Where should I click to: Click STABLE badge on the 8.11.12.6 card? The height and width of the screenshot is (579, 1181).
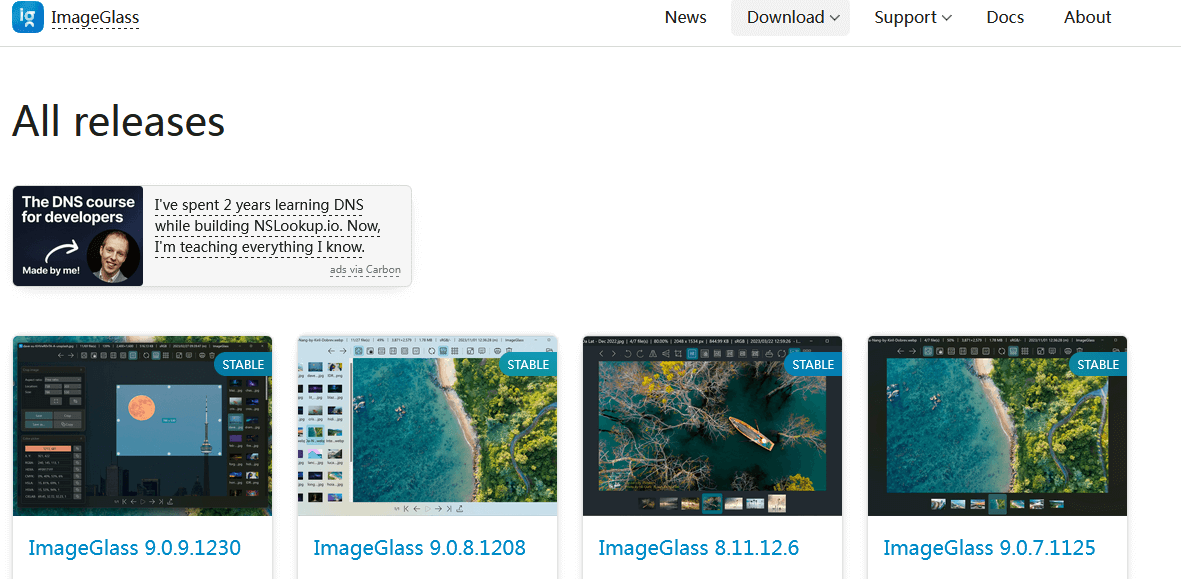(x=813, y=365)
